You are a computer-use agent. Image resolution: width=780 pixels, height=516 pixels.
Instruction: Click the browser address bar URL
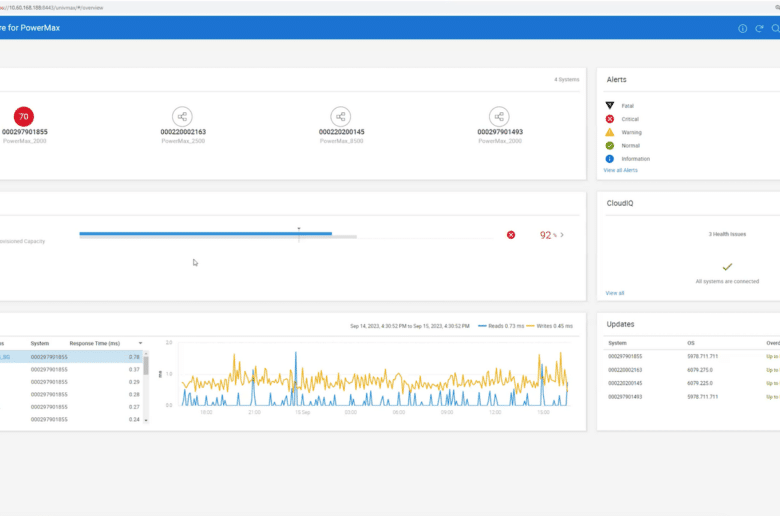[x=52, y=7]
